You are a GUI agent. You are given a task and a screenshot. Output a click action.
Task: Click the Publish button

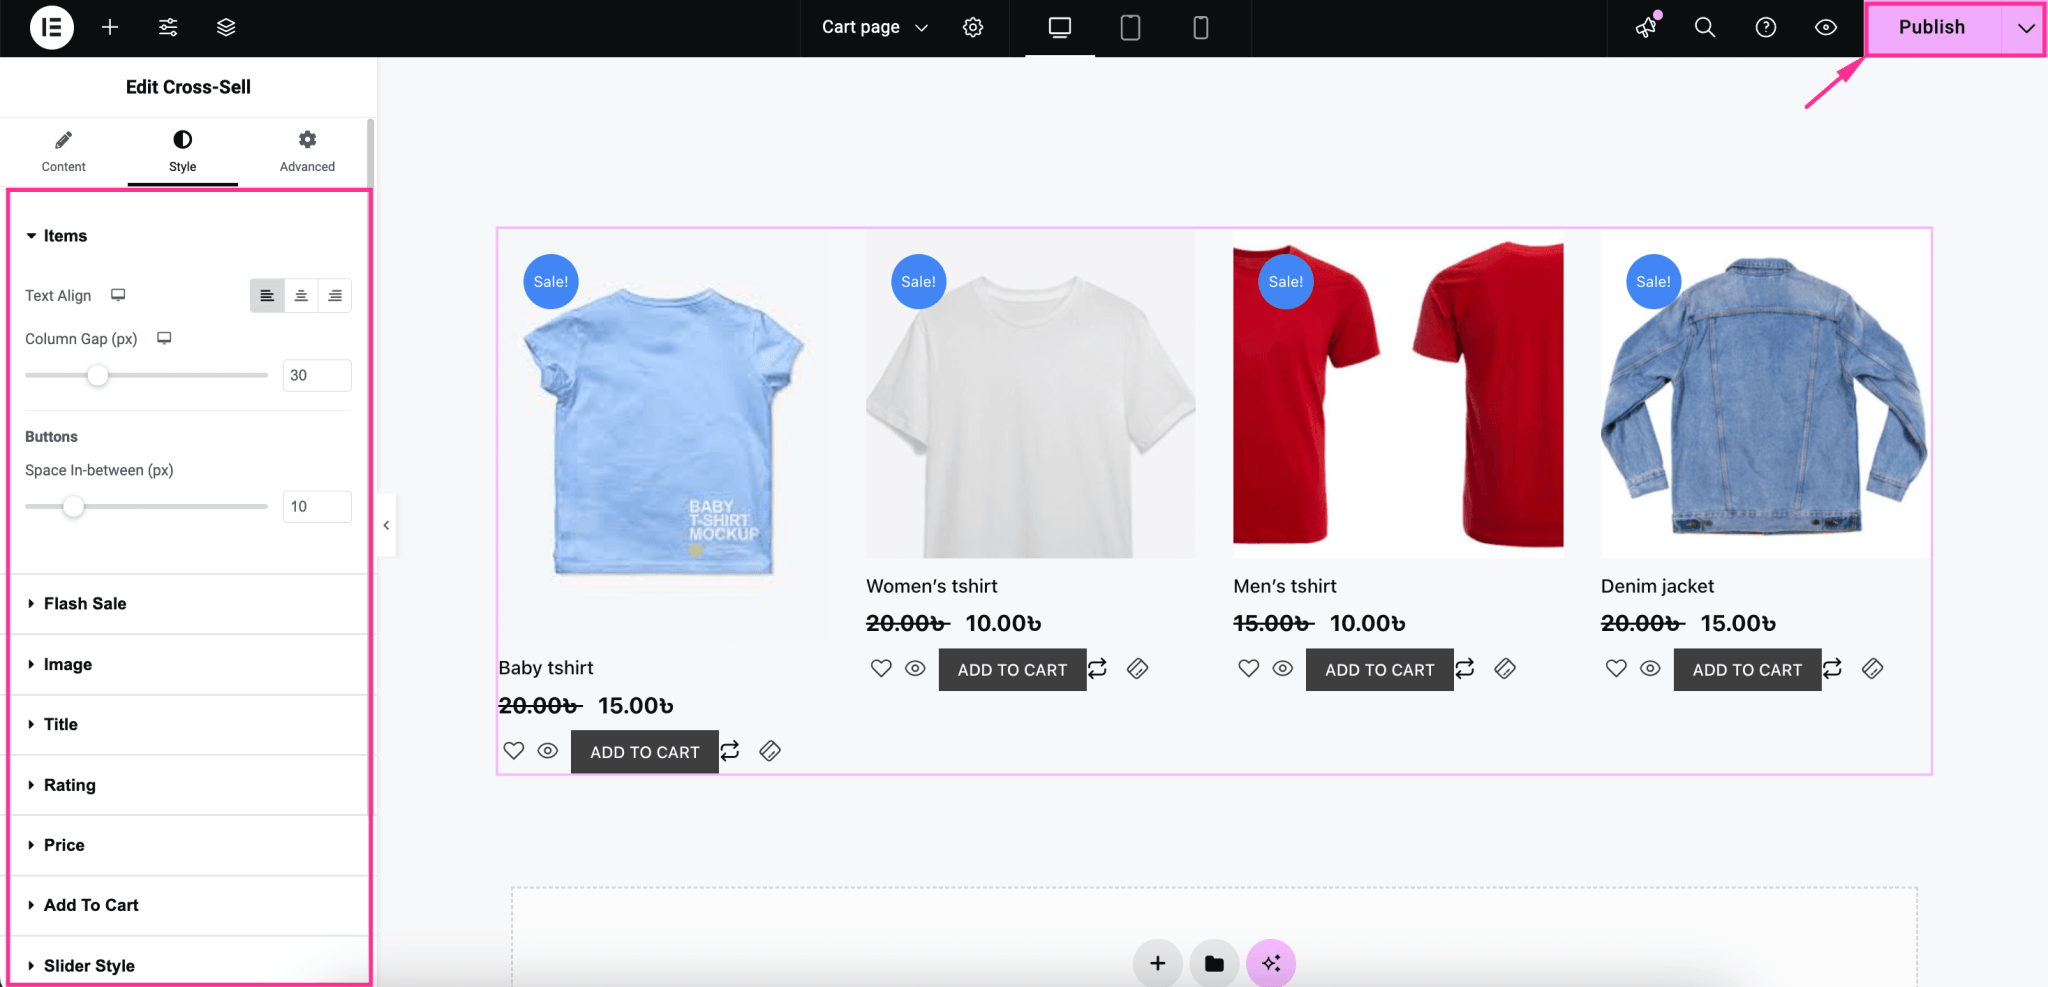point(1930,27)
